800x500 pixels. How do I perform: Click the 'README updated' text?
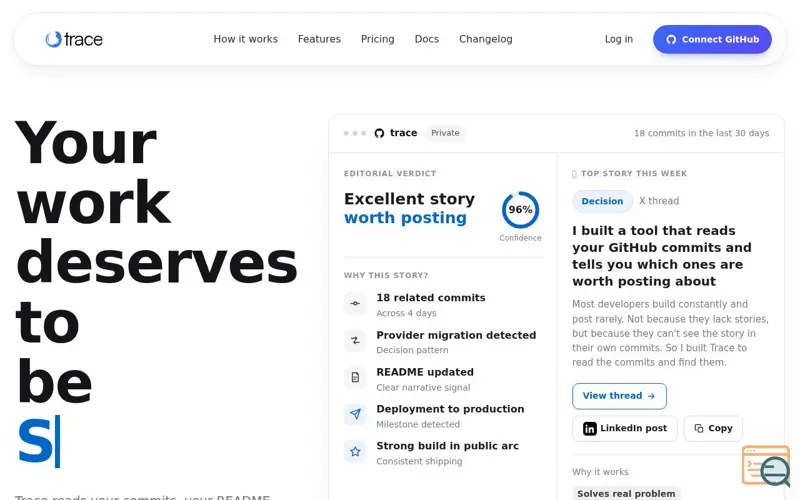[x=425, y=372]
